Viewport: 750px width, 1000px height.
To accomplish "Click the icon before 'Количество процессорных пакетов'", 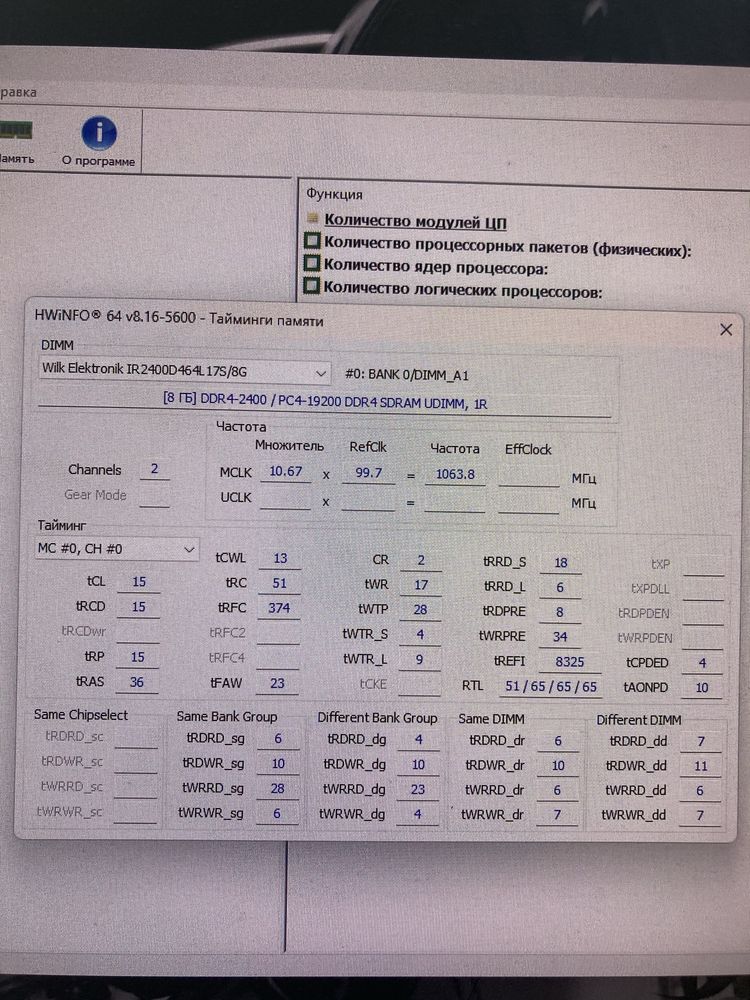I will (x=312, y=241).
